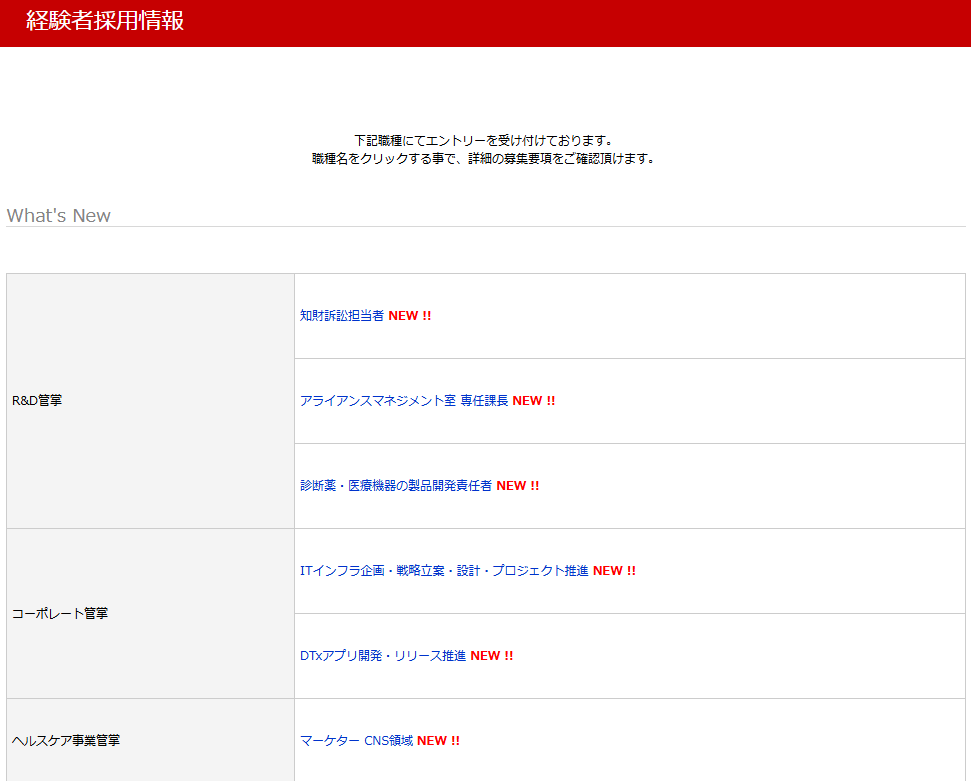Open the 知財訴訟担当者 job listing

tap(342, 316)
